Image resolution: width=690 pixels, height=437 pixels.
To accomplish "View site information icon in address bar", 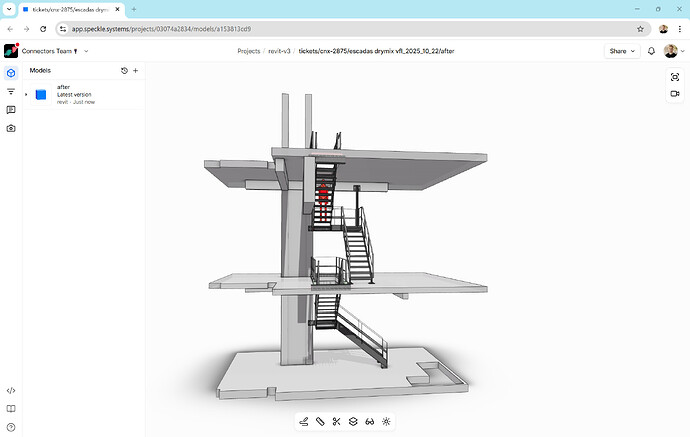I will click(x=63, y=29).
